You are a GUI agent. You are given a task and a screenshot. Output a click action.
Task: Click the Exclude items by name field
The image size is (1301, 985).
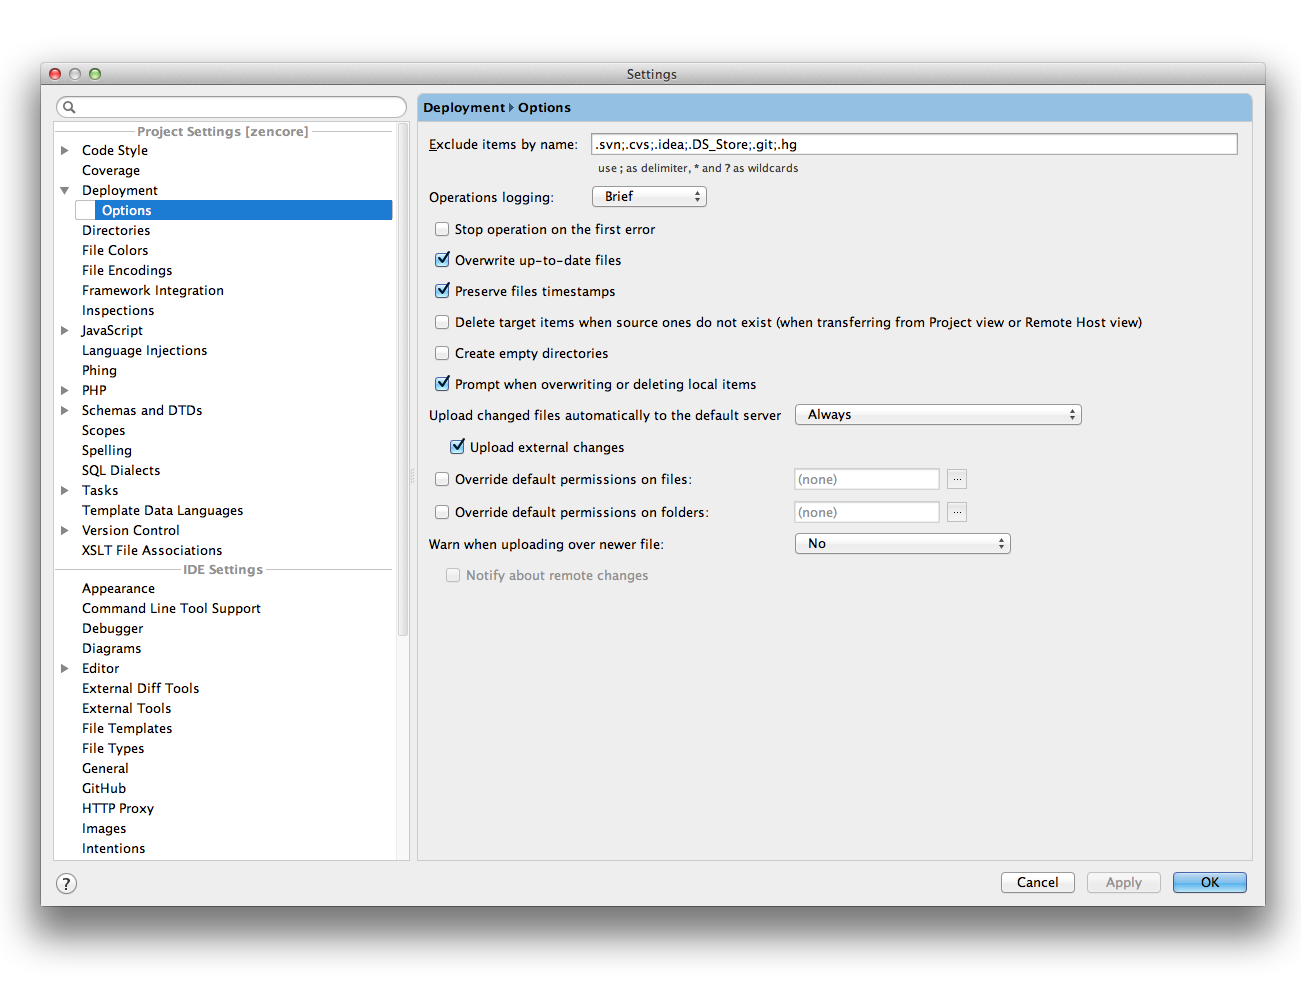pos(914,144)
